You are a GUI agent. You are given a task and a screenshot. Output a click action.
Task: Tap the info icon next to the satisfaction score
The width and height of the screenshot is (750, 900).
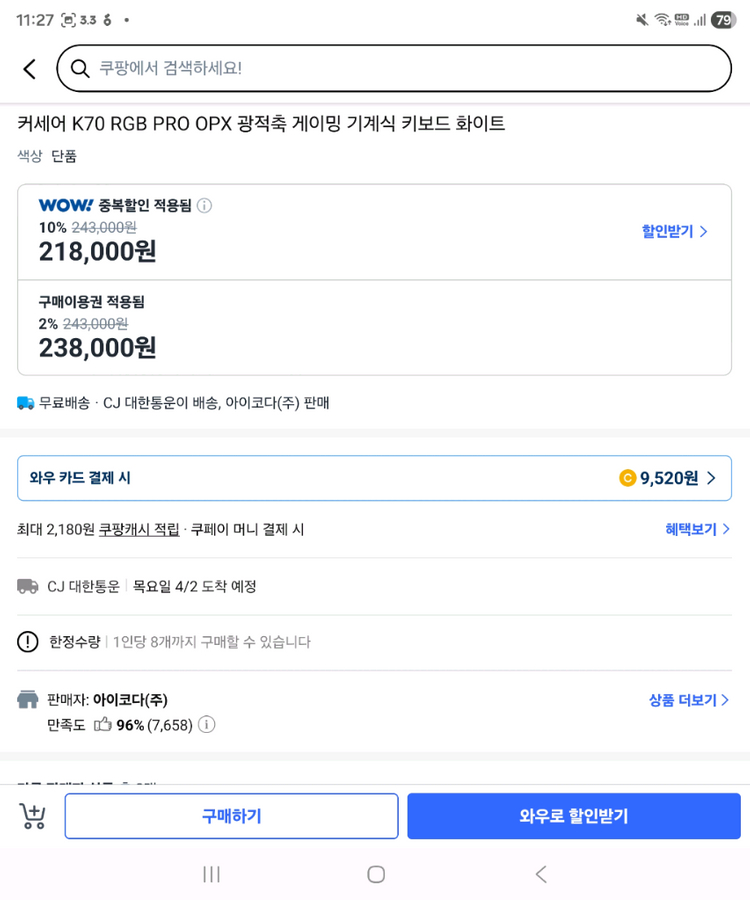[206, 725]
